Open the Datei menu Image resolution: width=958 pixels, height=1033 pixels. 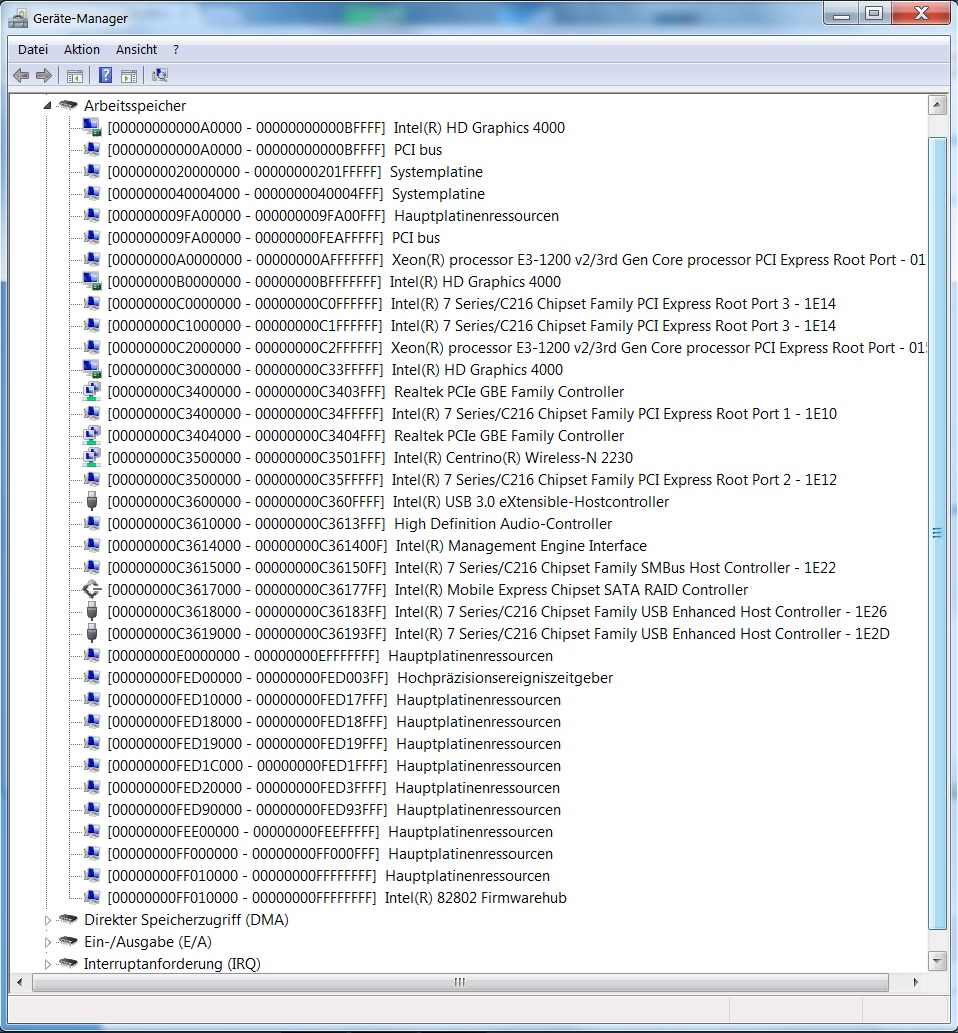coord(33,49)
